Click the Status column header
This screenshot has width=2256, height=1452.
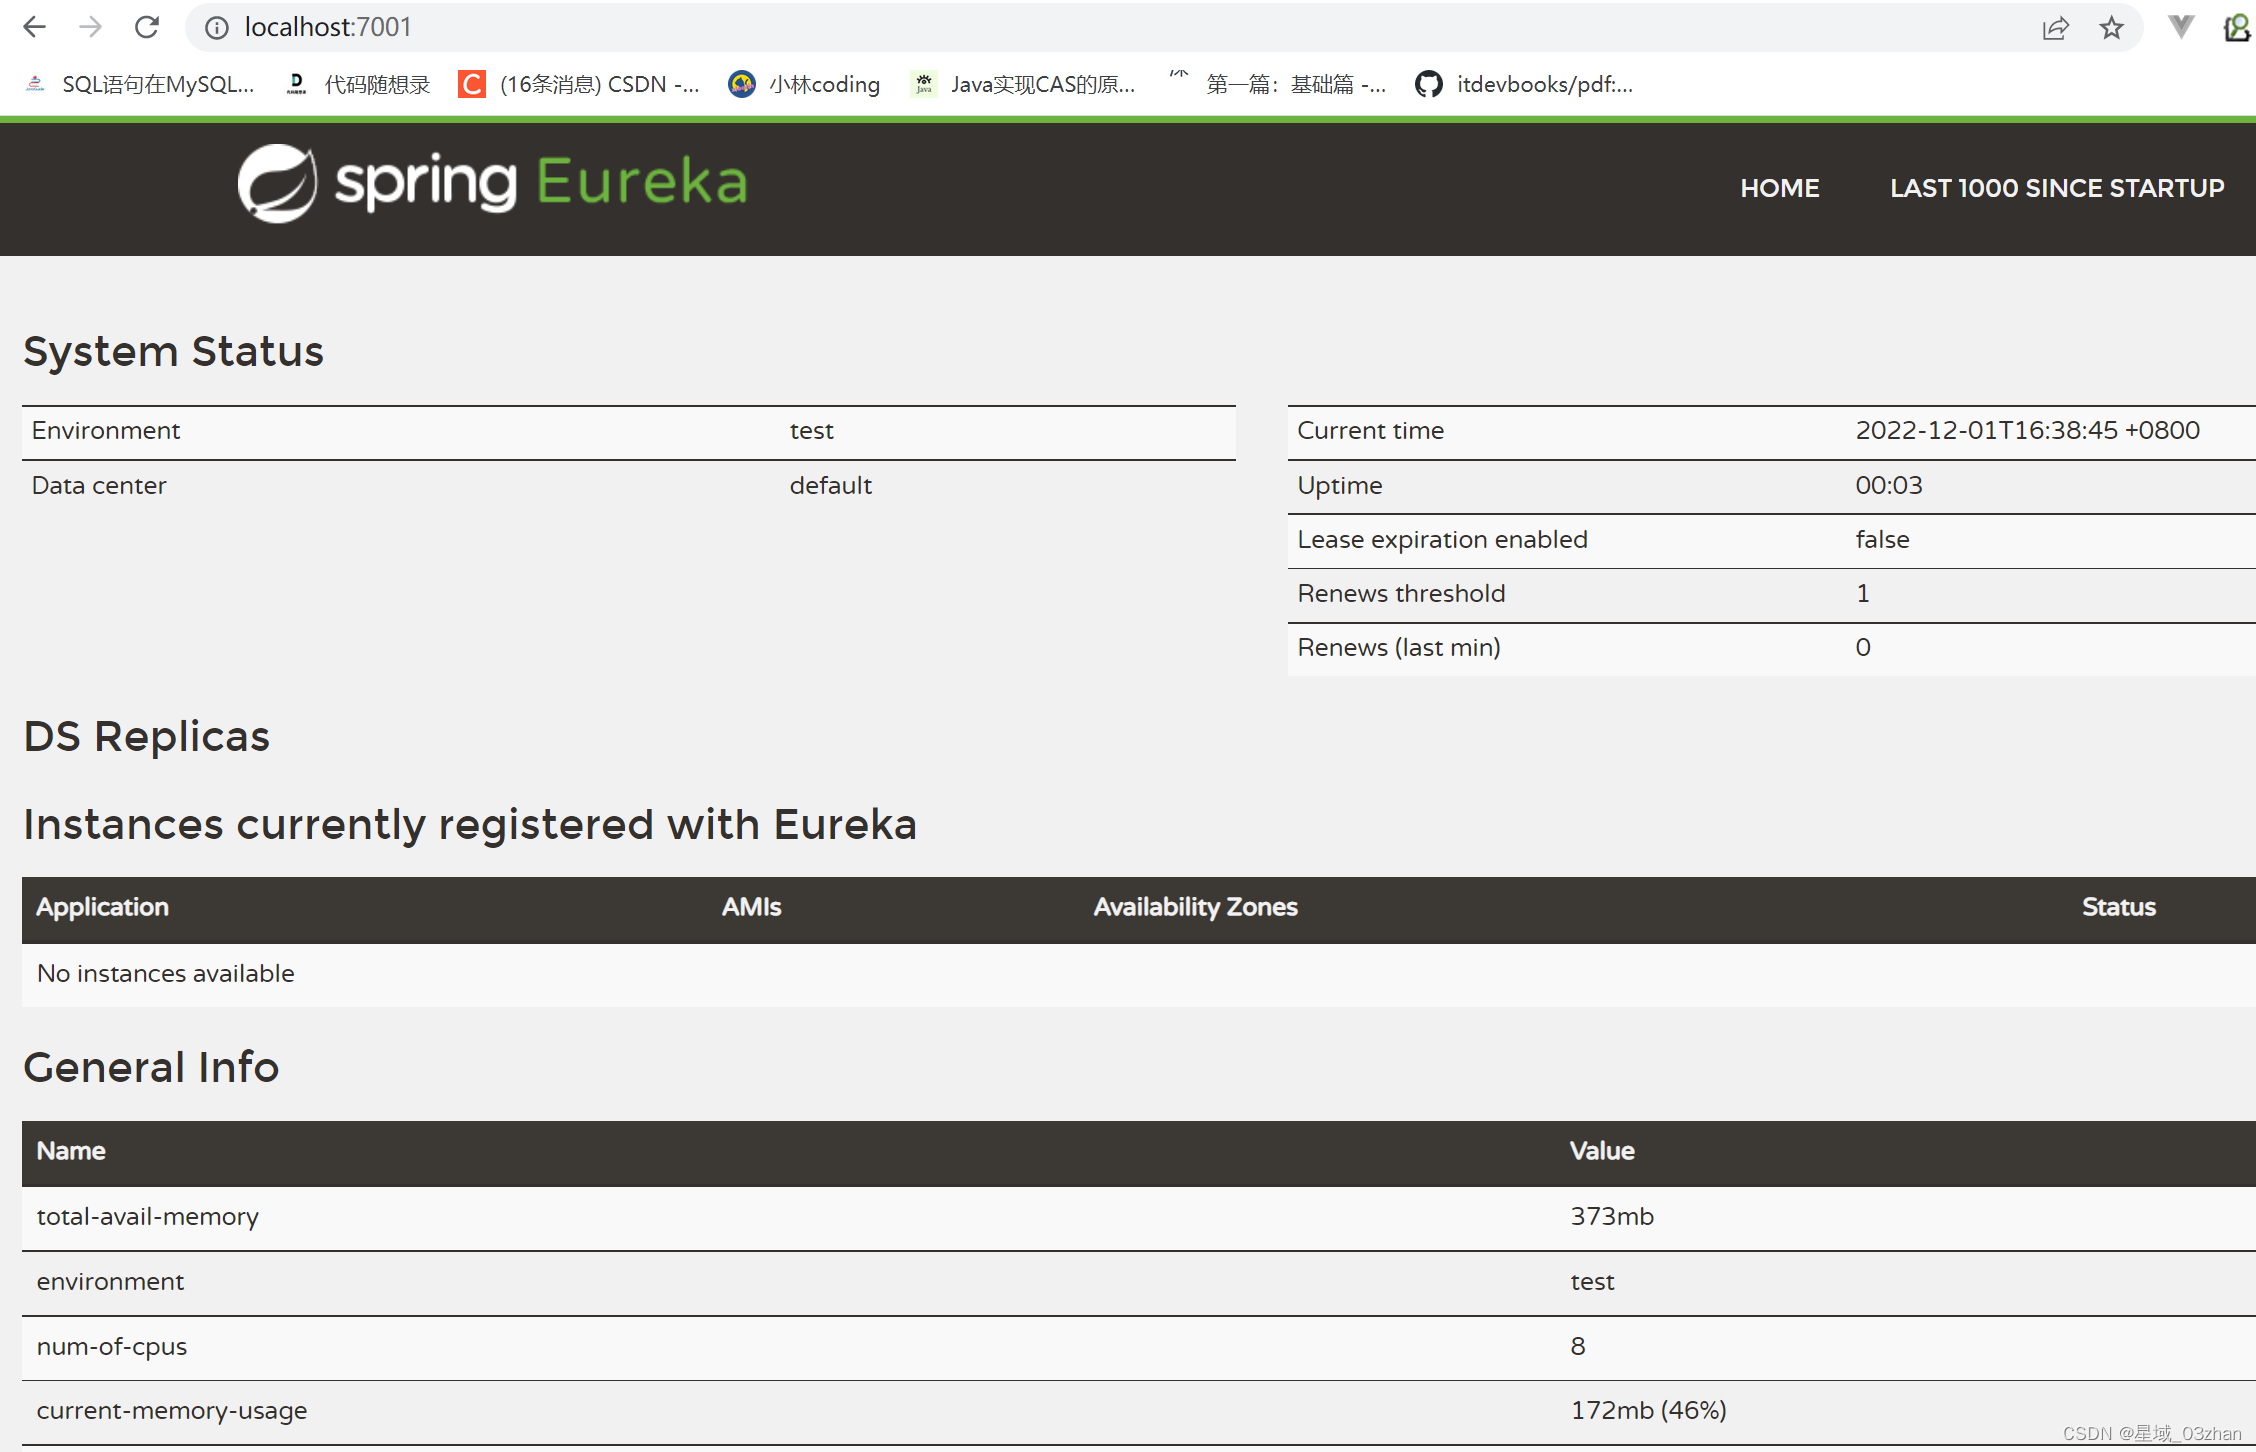[2118, 907]
